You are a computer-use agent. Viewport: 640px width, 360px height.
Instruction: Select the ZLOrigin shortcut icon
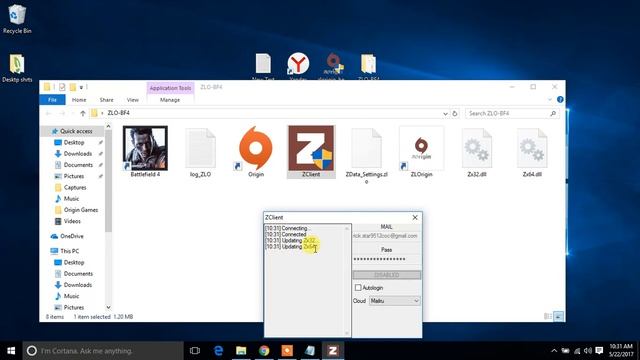point(422,148)
